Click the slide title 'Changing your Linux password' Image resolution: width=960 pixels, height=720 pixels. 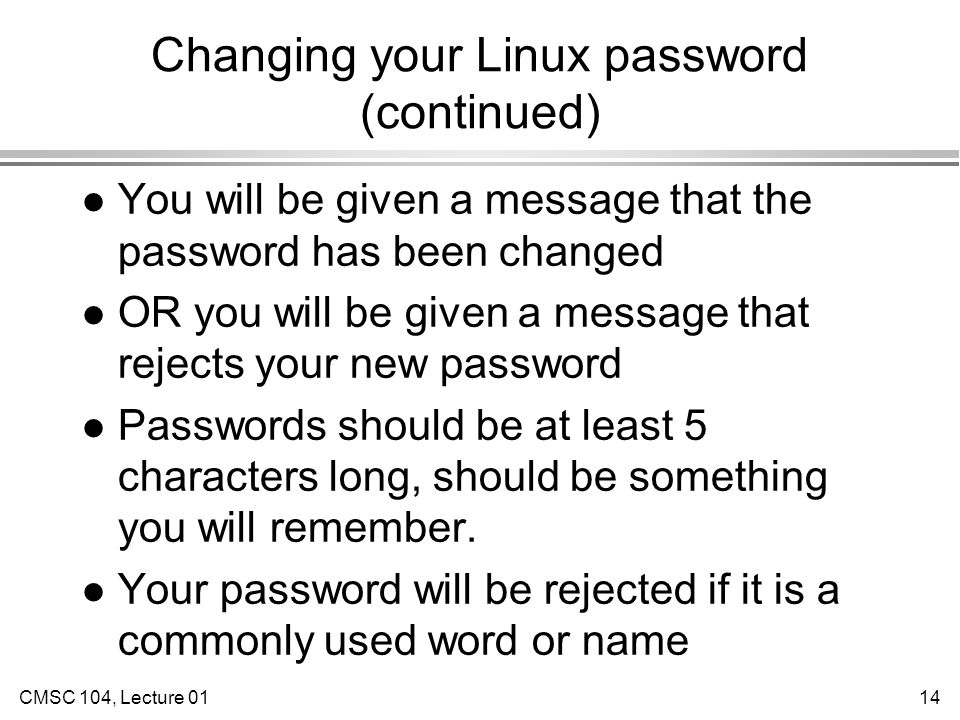pos(479,57)
